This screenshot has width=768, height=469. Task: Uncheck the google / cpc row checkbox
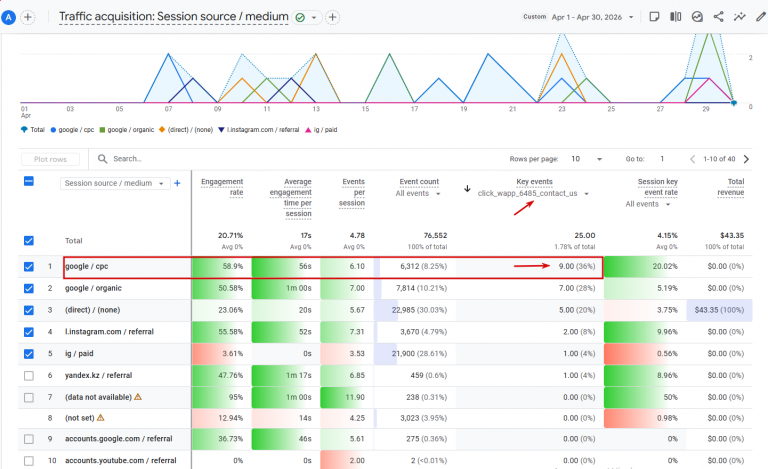pyautogui.click(x=29, y=266)
